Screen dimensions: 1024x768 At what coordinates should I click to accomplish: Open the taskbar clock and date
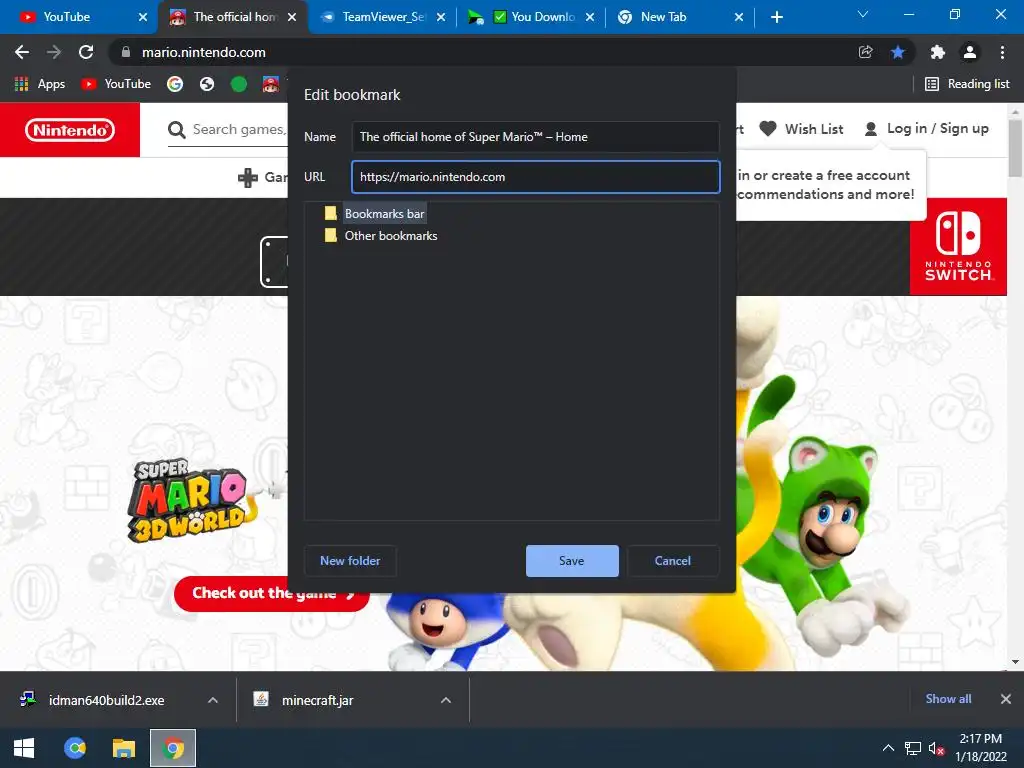(x=981, y=748)
